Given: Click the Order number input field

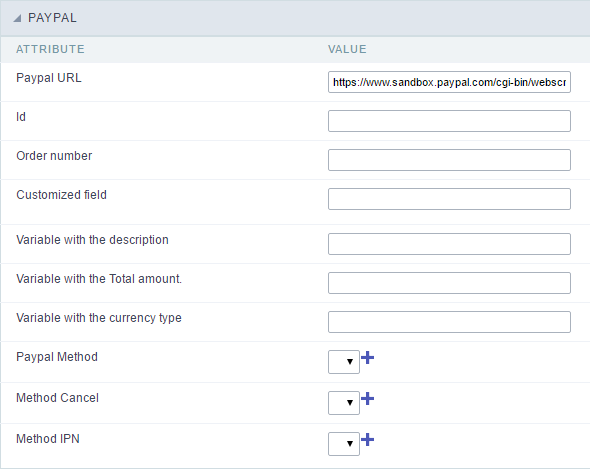Looking at the screenshot, I should (x=449, y=160).
